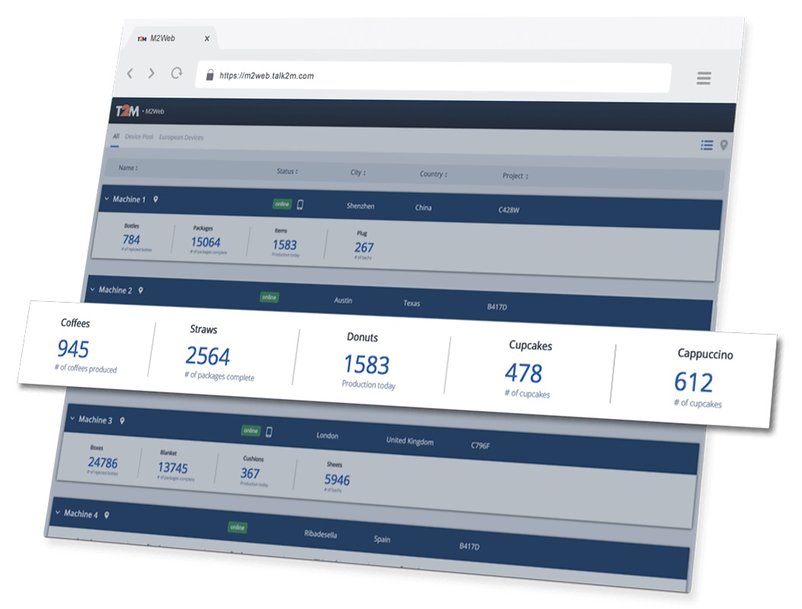
Task: Click Bottles value 784 under Machine 1
Action: pos(131,240)
